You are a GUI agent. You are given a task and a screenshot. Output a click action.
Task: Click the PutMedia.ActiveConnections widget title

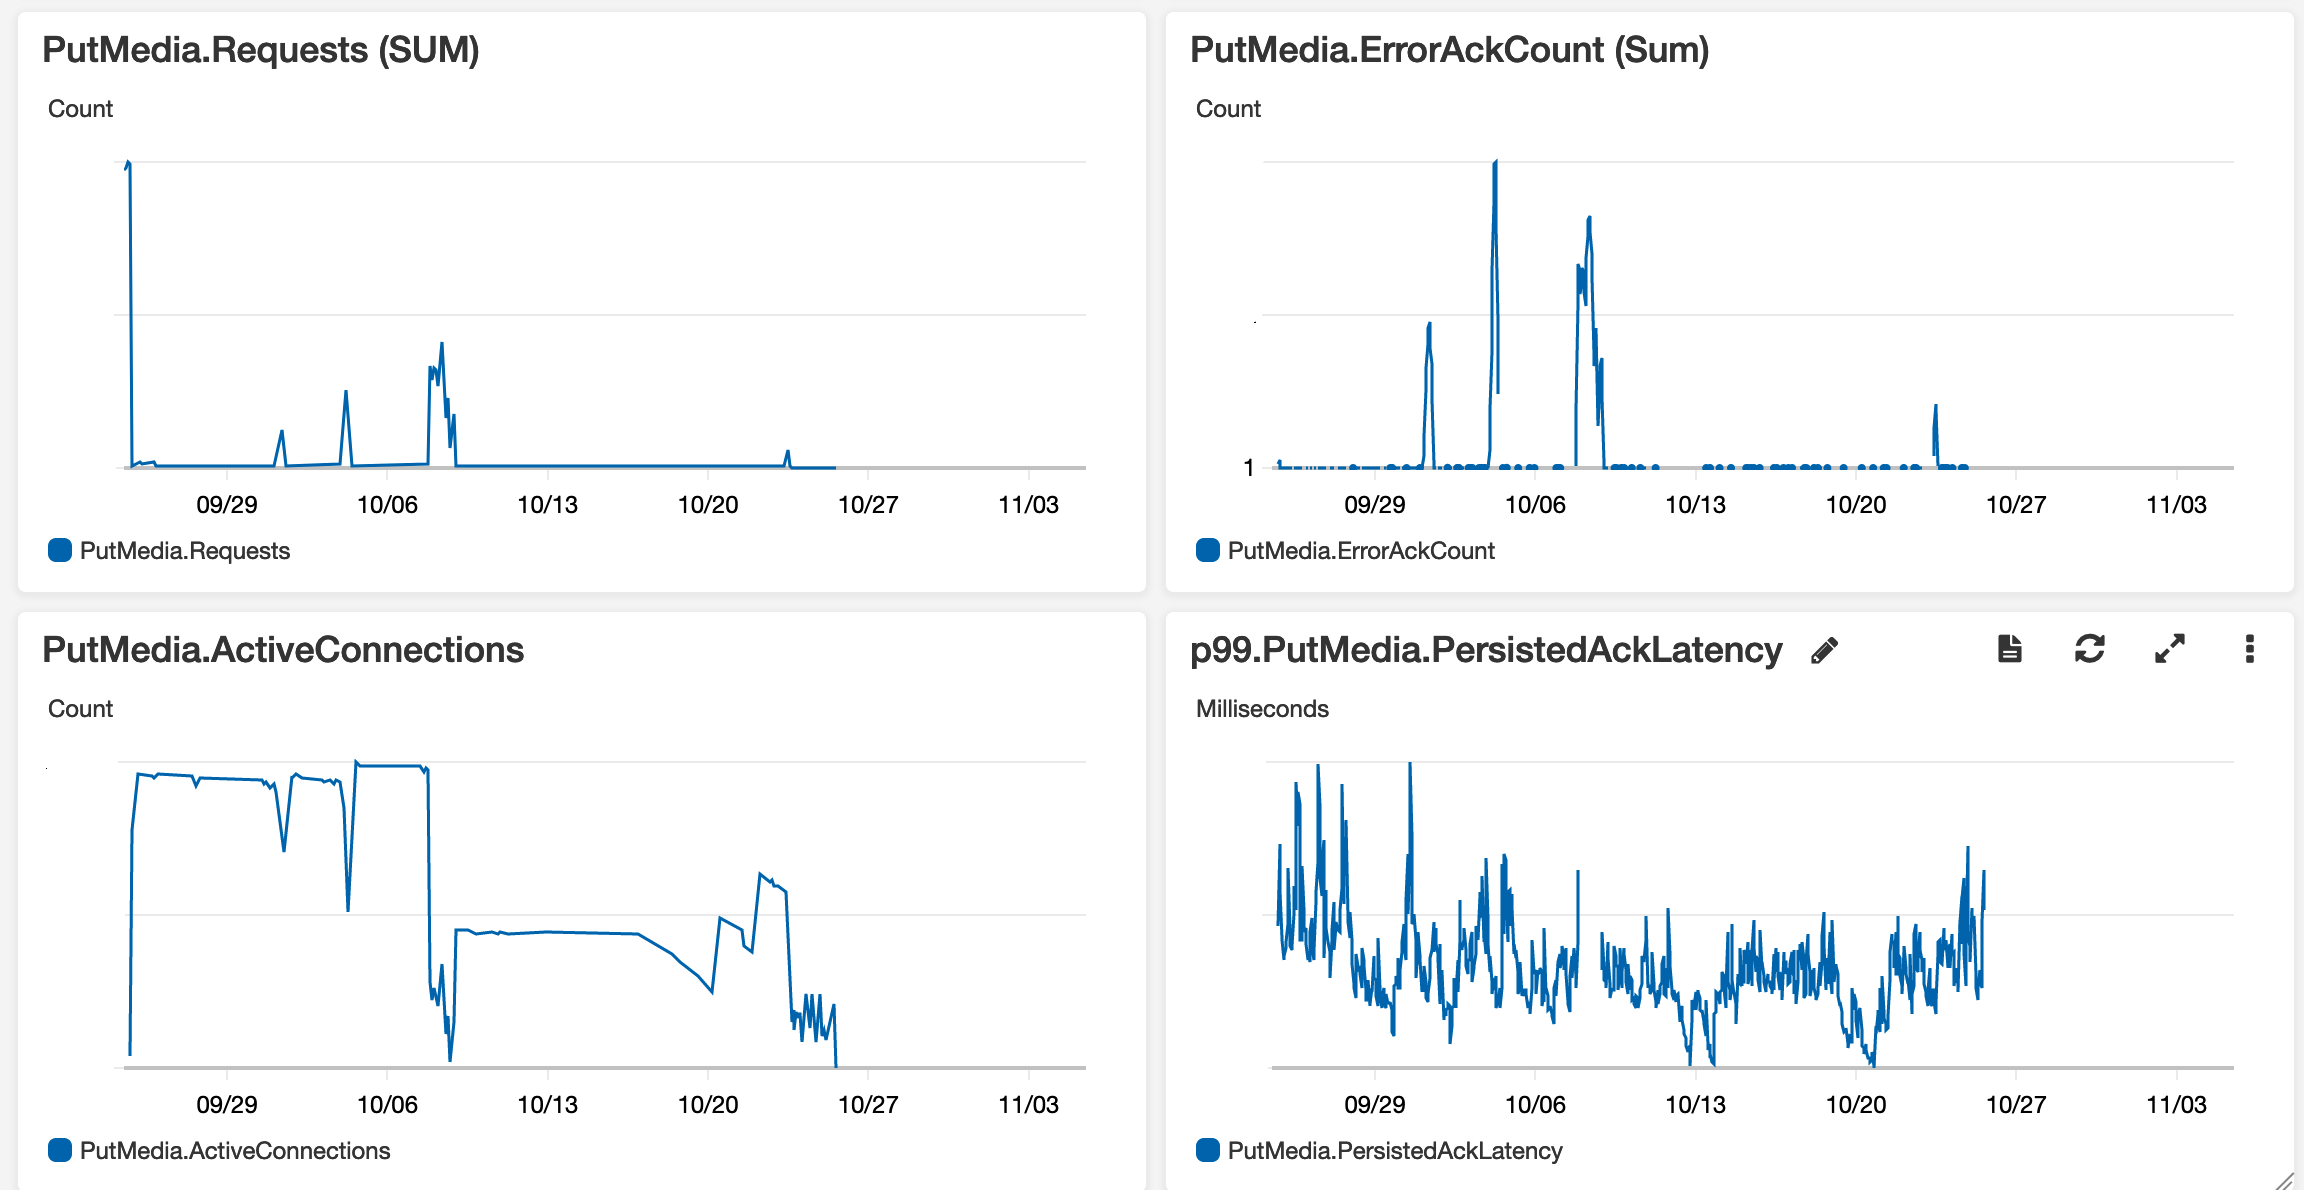point(283,650)
